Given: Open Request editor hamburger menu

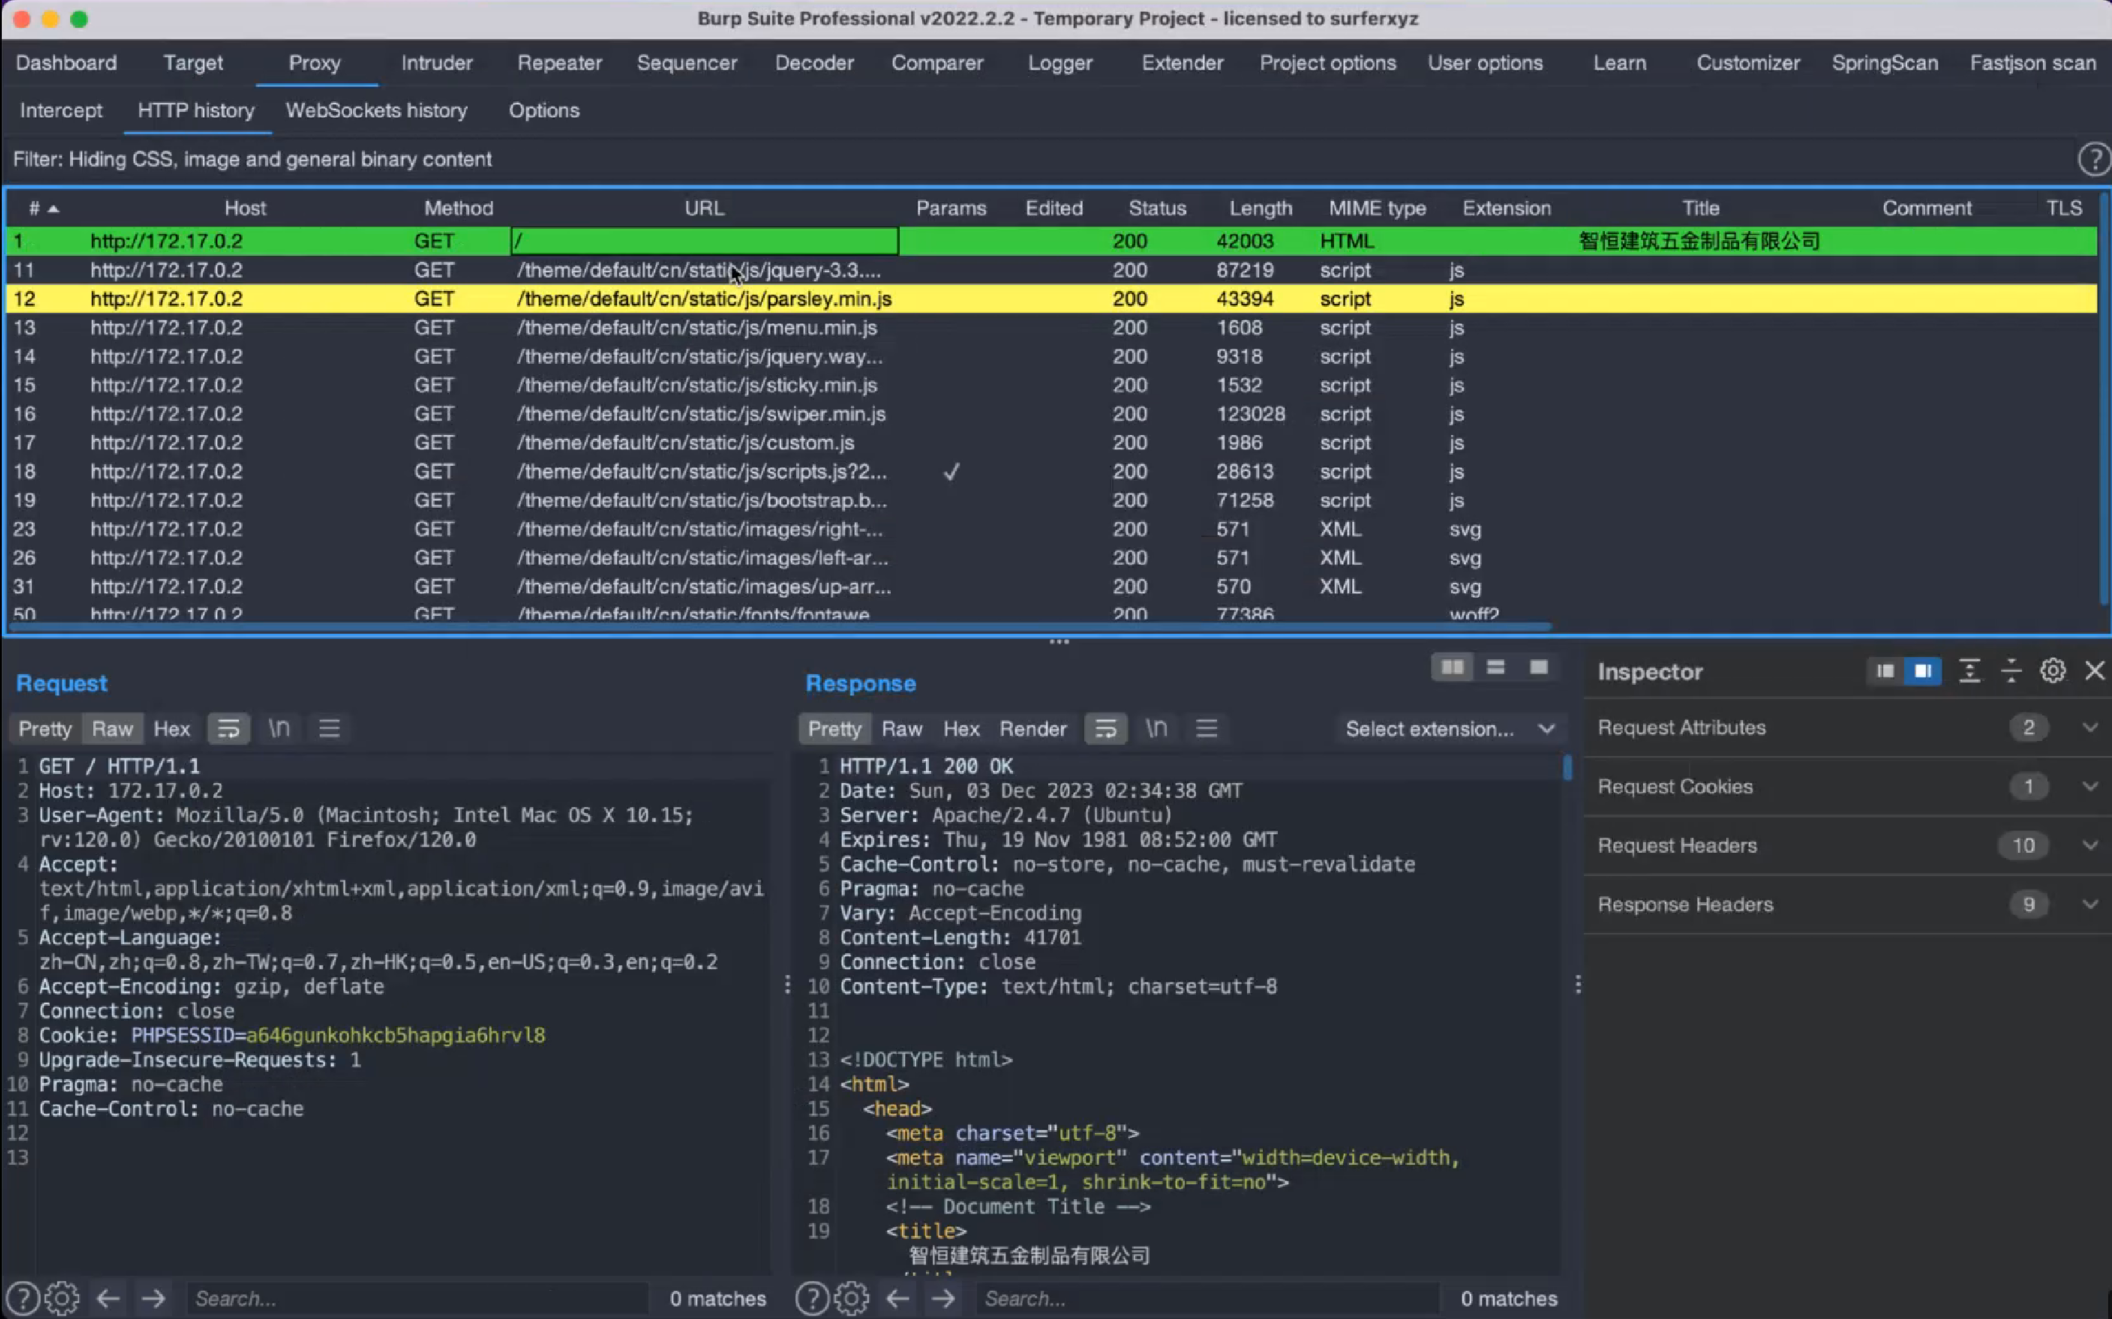Looking at the screenshot, I should point(329,729).
